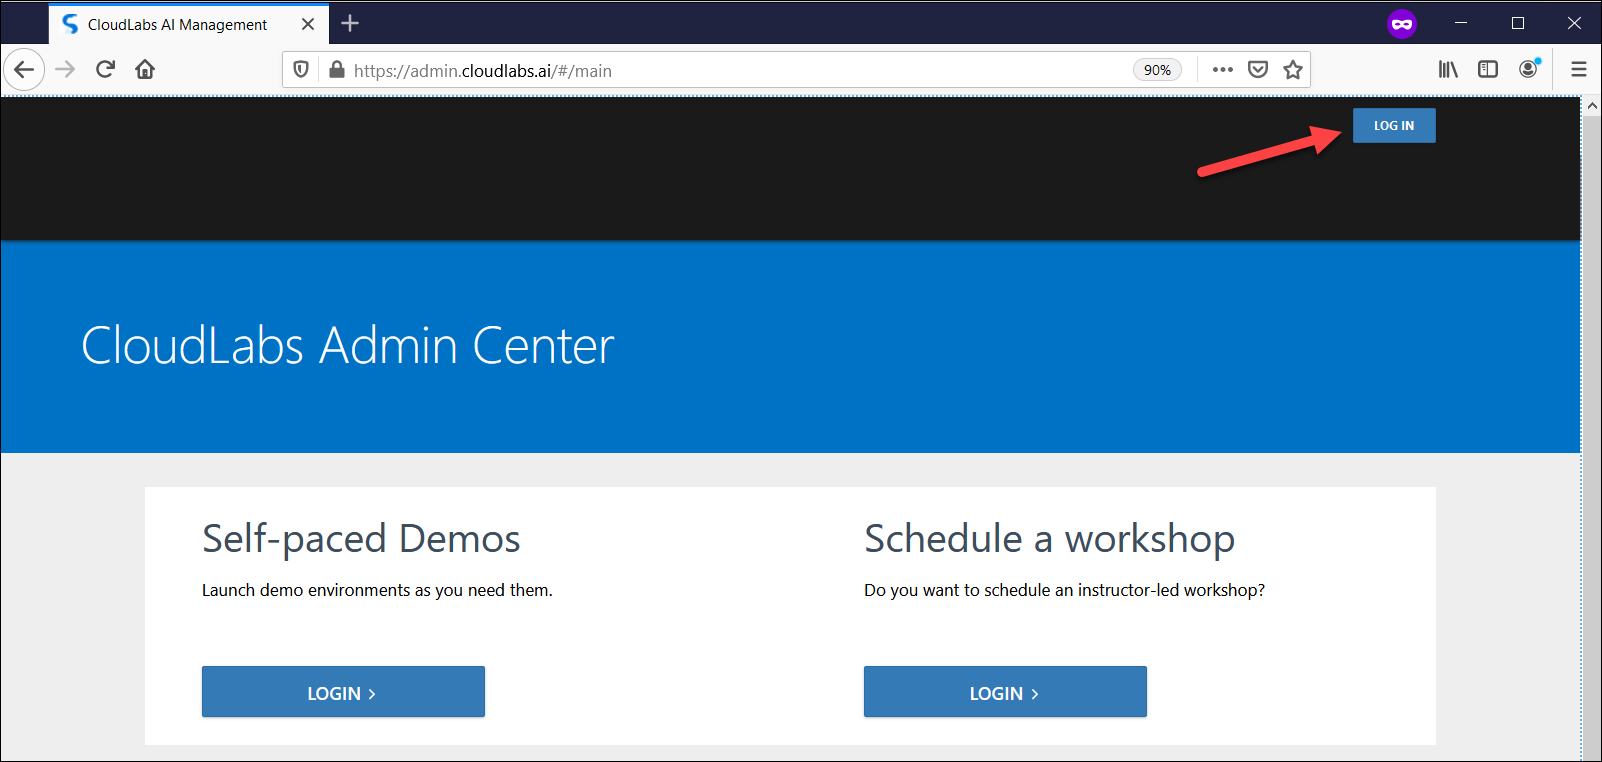Open the Firefox hamburger menu
The image size is (1602, 762).
(1579, 69)
